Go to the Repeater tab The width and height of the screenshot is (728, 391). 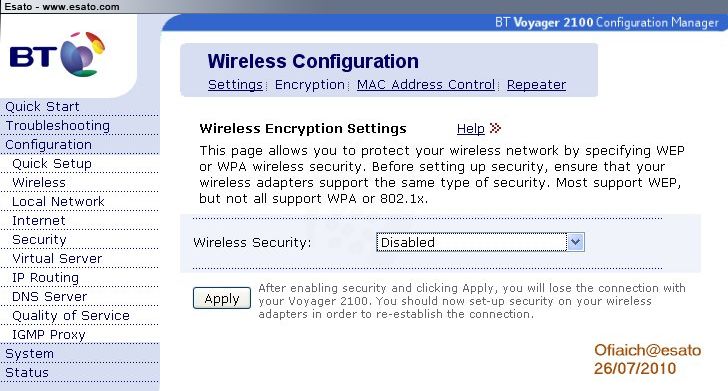(536, 85)
